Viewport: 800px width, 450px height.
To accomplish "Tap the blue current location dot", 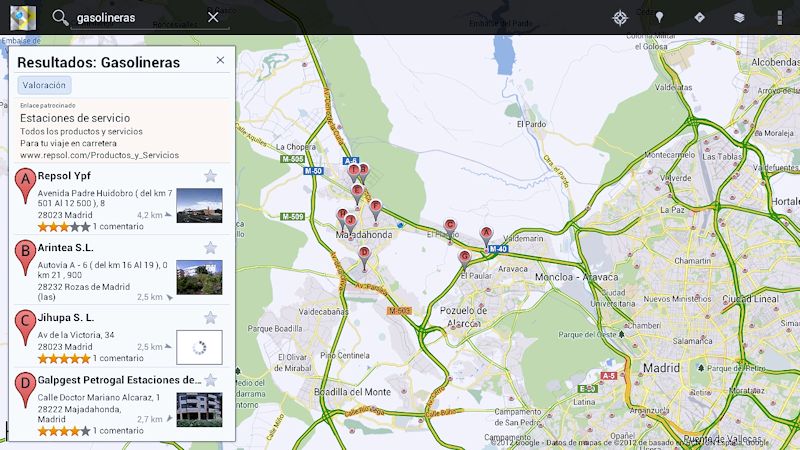I will (401, 224).
